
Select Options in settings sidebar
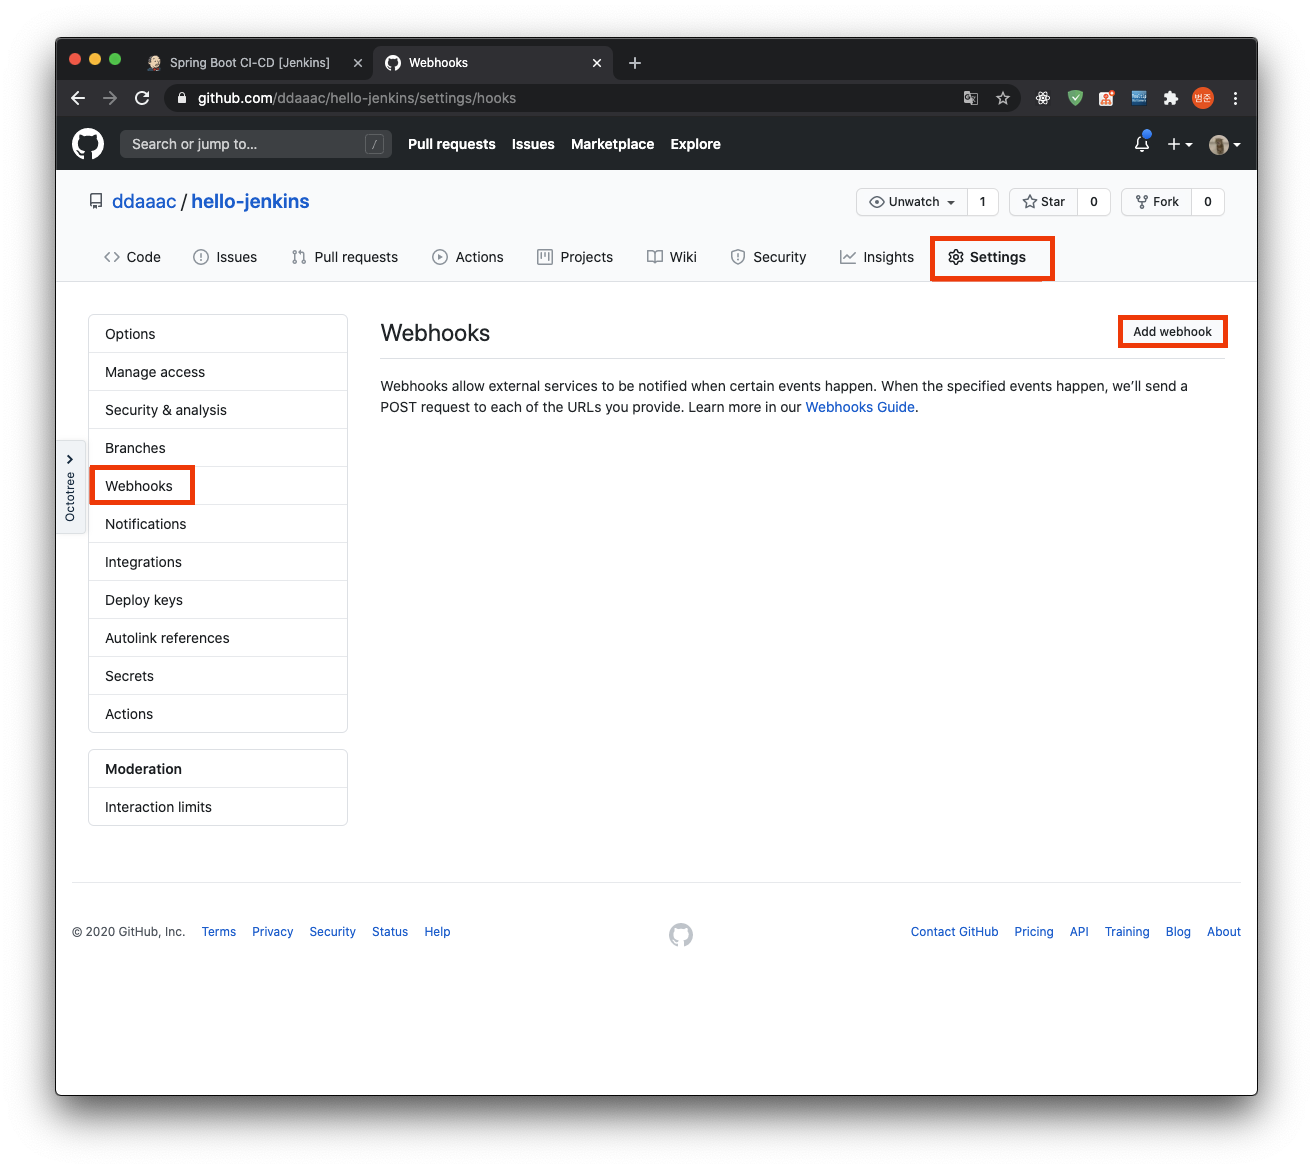point(218,334)
